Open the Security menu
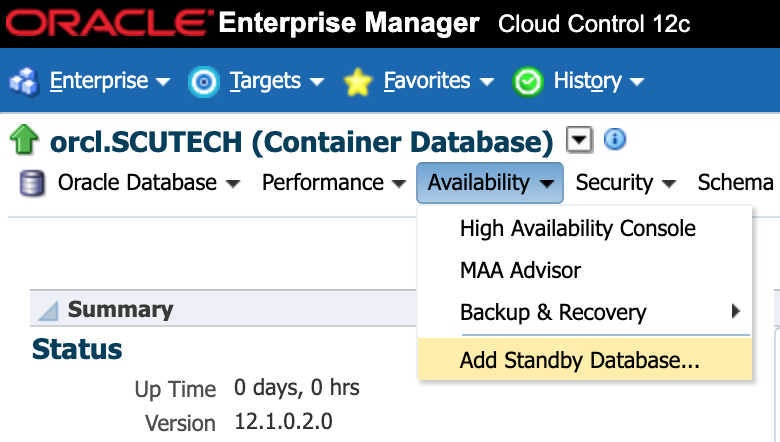The height and width of the screenshot is (442, 780). (626, 183)
